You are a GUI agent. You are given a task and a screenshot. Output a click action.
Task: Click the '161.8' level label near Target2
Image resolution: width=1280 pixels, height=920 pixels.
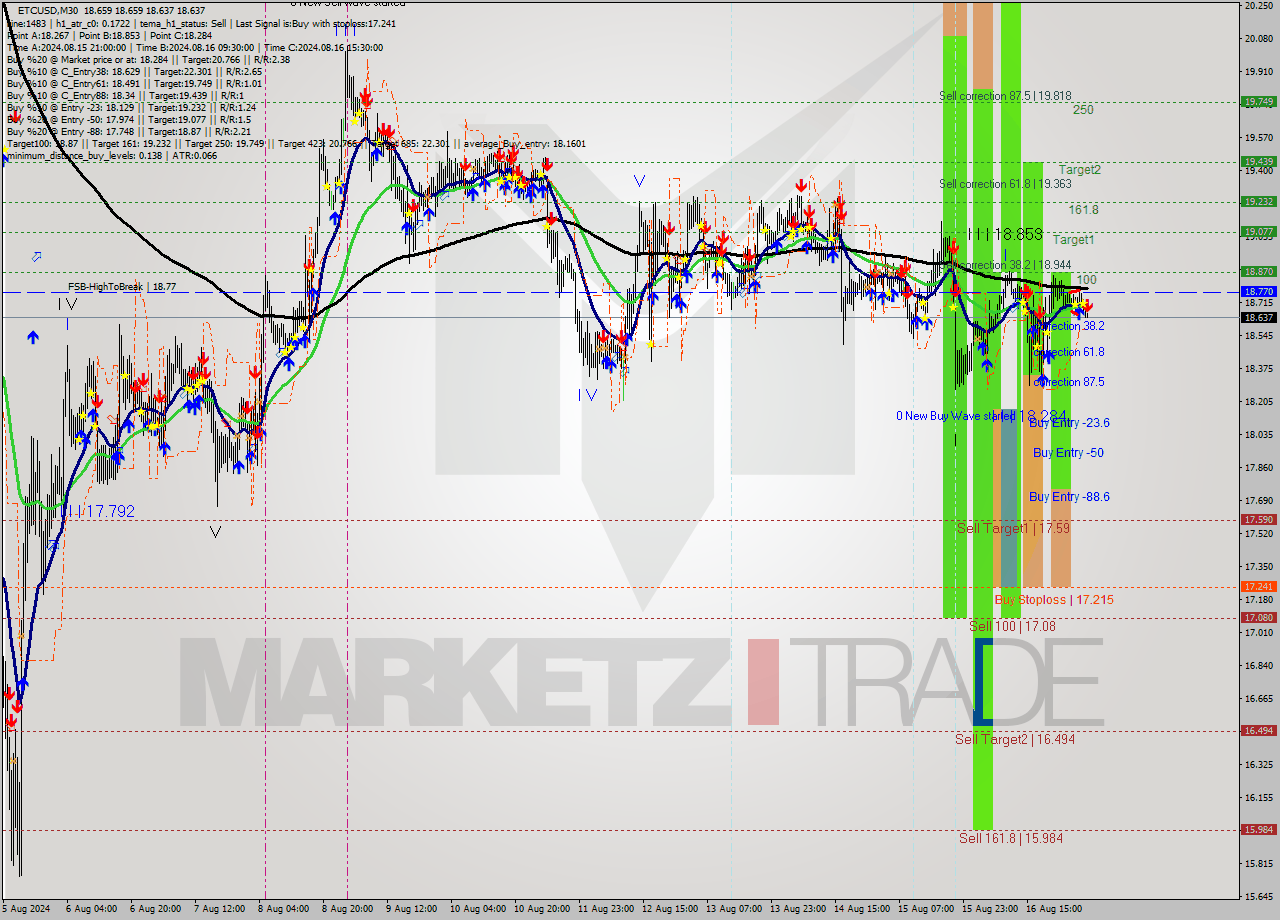[1083, 210]
